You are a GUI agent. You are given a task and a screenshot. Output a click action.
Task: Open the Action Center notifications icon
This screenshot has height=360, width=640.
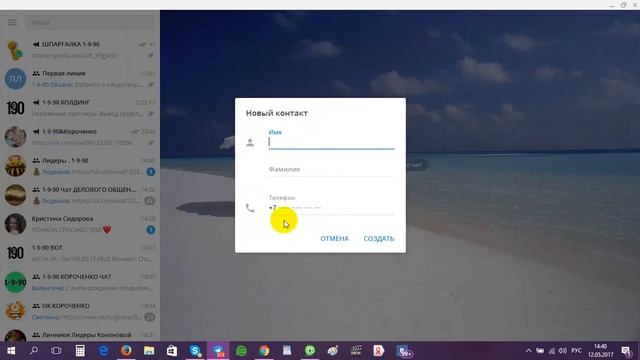[627, 351]
